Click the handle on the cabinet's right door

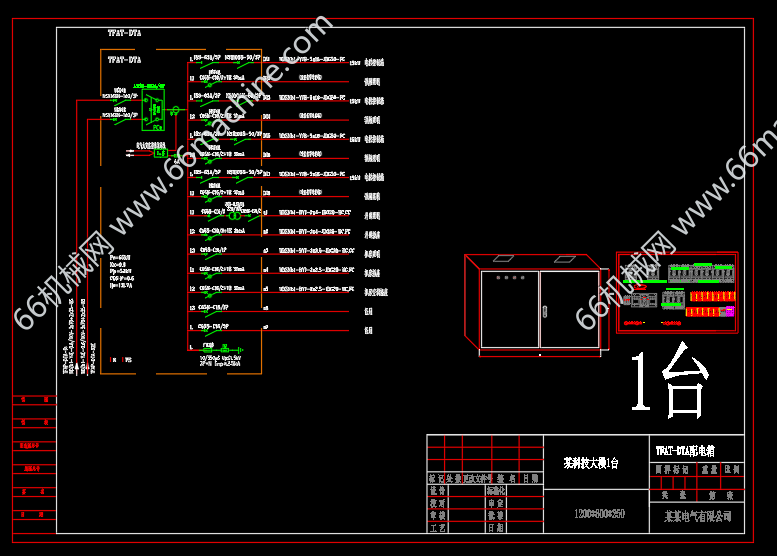[546, 311]
